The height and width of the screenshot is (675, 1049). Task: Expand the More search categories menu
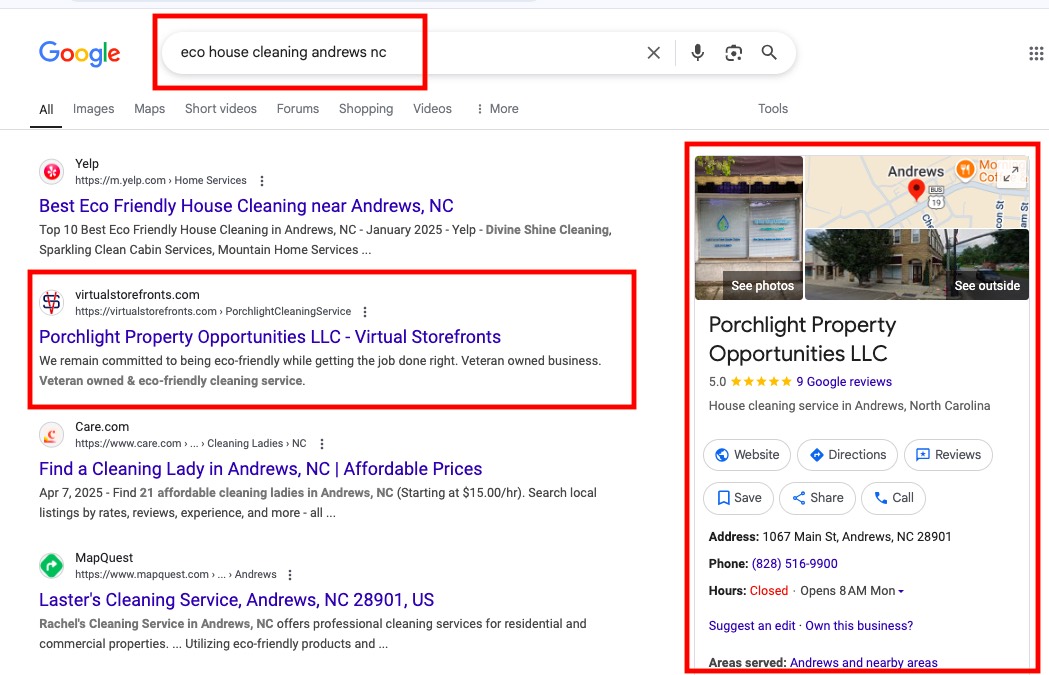click(497, 109)
